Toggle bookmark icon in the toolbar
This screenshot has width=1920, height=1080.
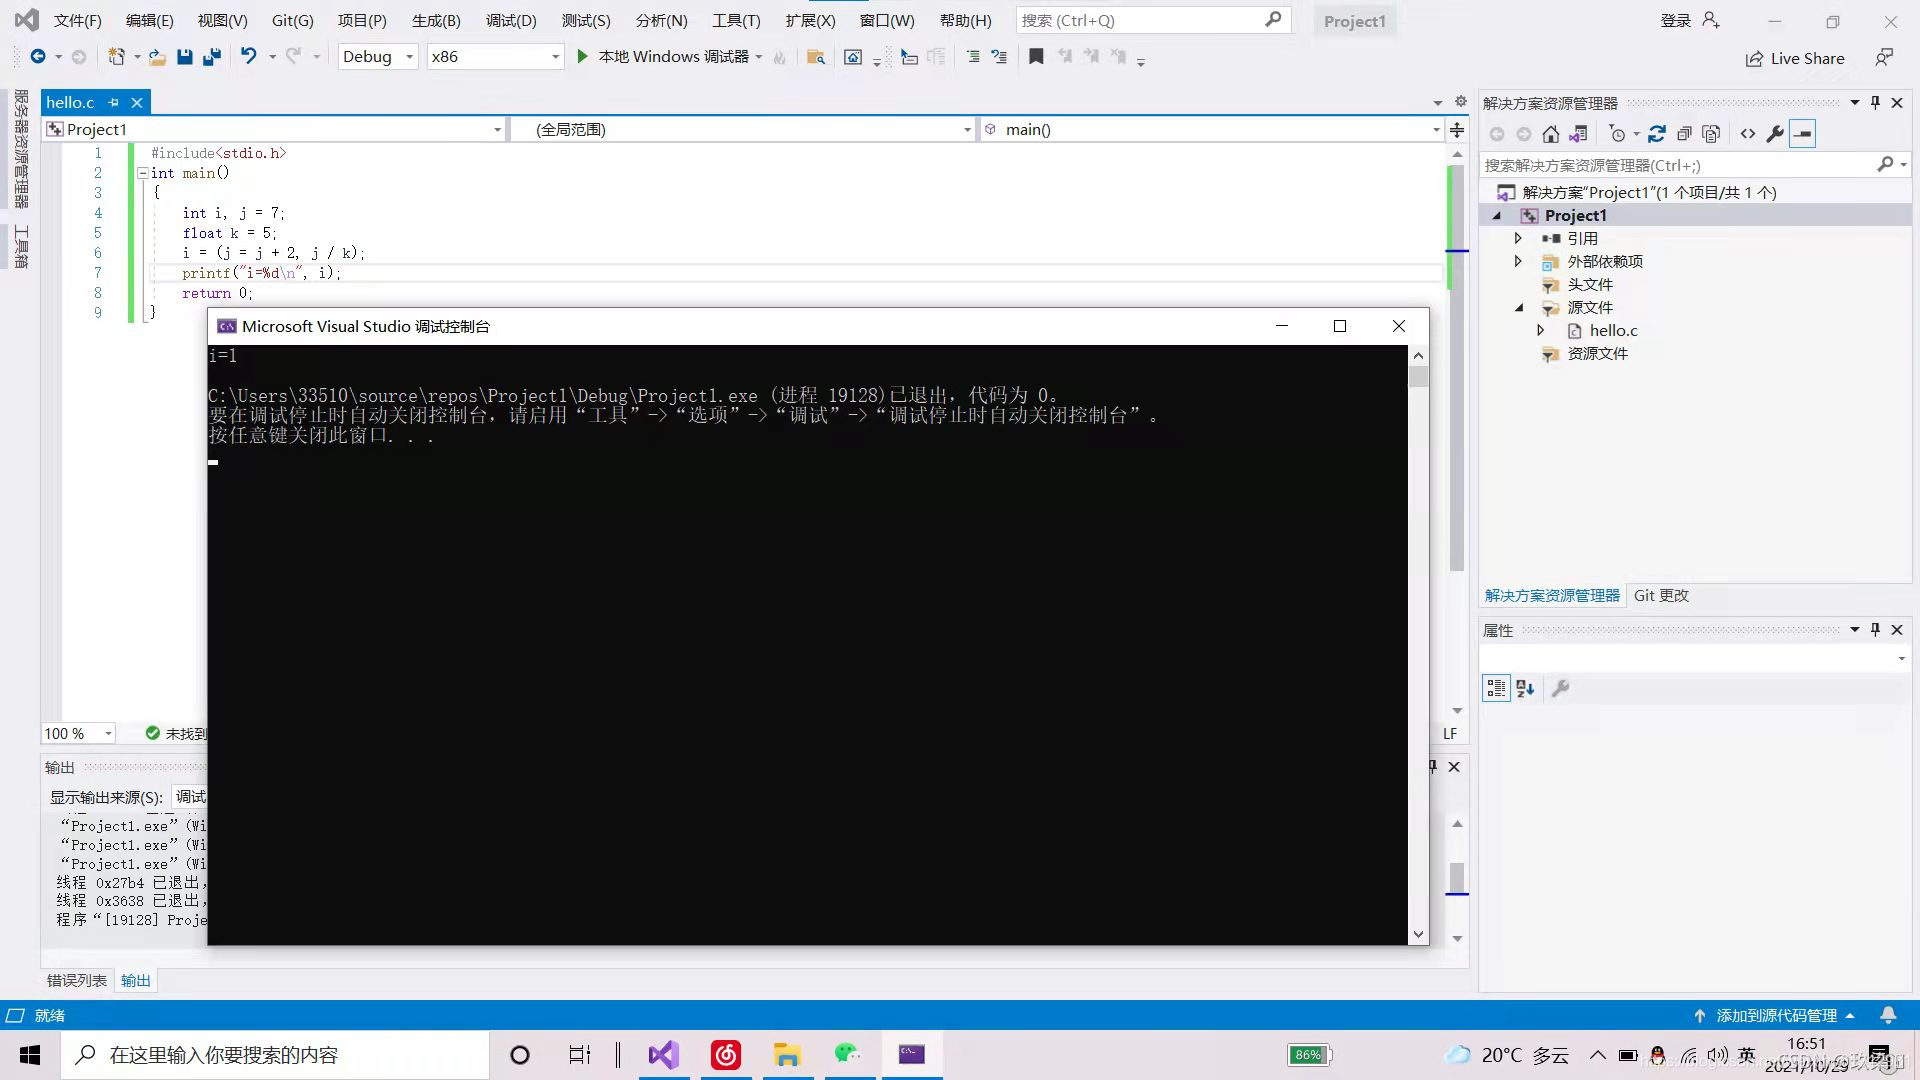point(1036,57)
